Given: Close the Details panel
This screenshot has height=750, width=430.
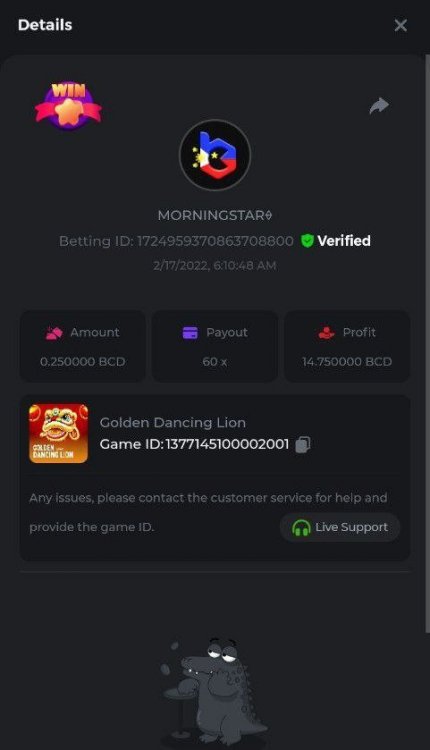Looking at the screenshot, I should pos(400,25).
